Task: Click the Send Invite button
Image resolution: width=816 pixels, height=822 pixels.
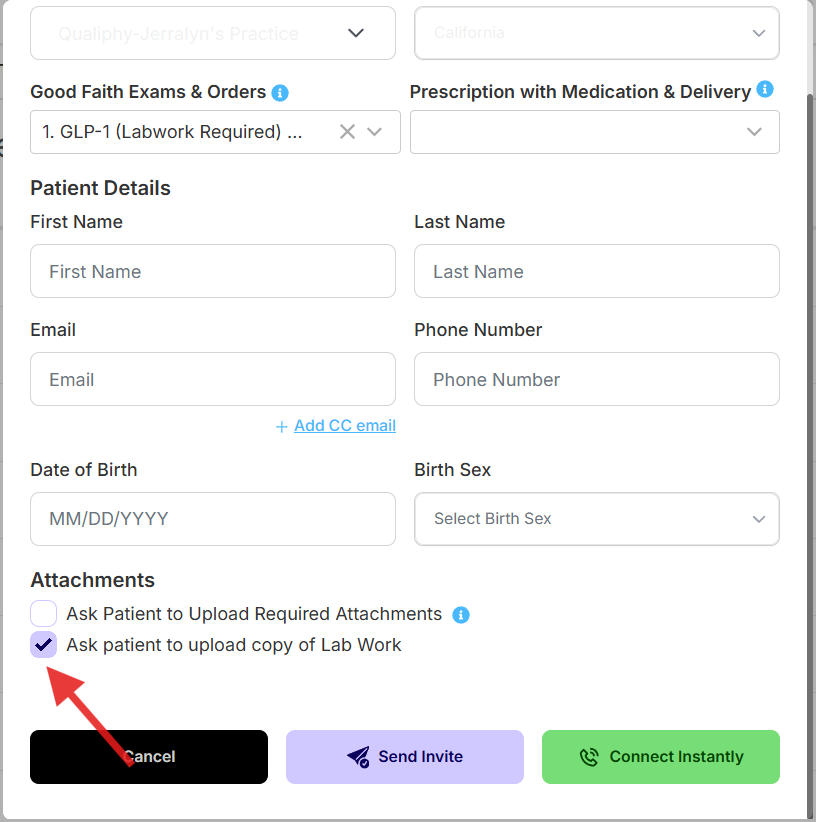Action: point(404,757)
